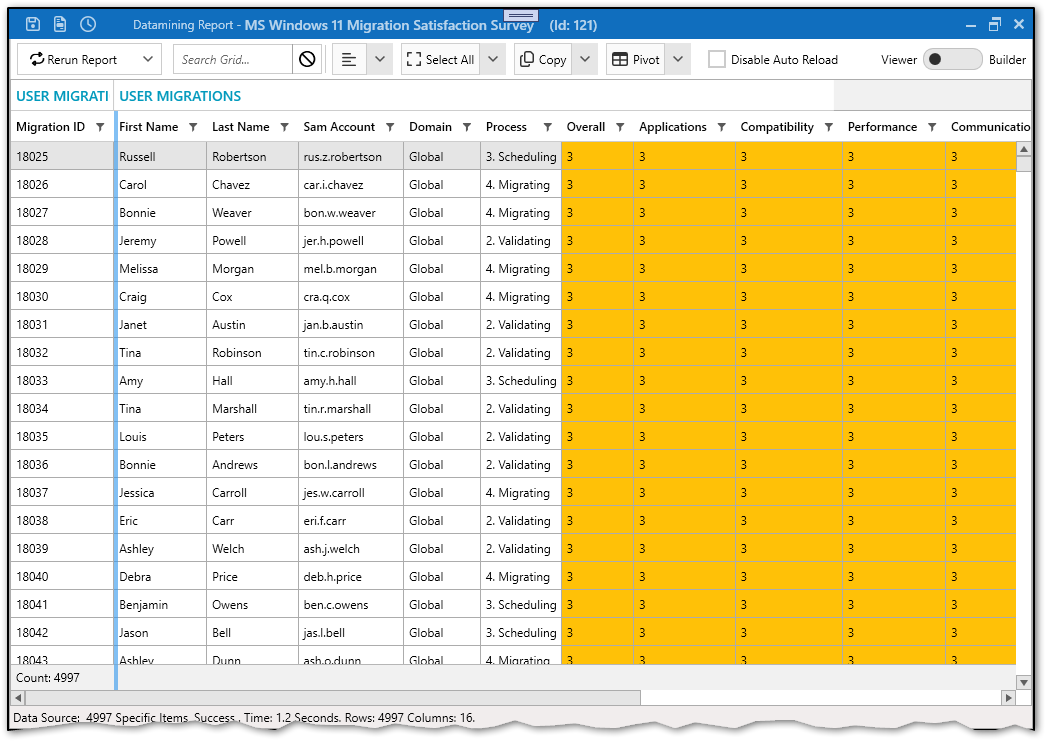
Task: Select the cell 'jas.l.bell'
Action: pos(351,633)
